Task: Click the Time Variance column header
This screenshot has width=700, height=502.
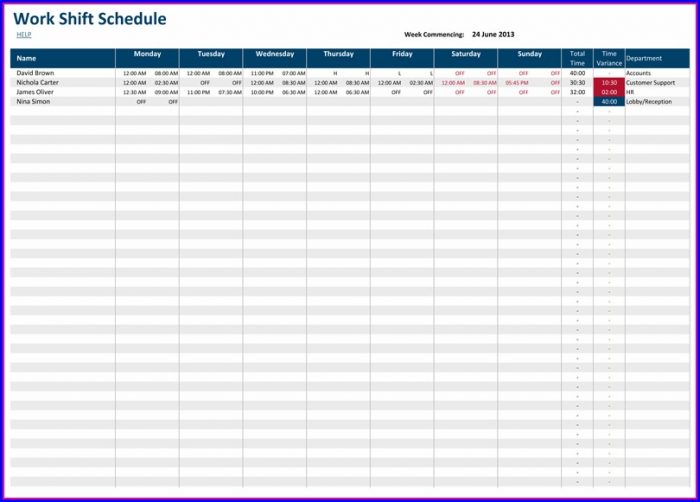Action: point(609,59)
